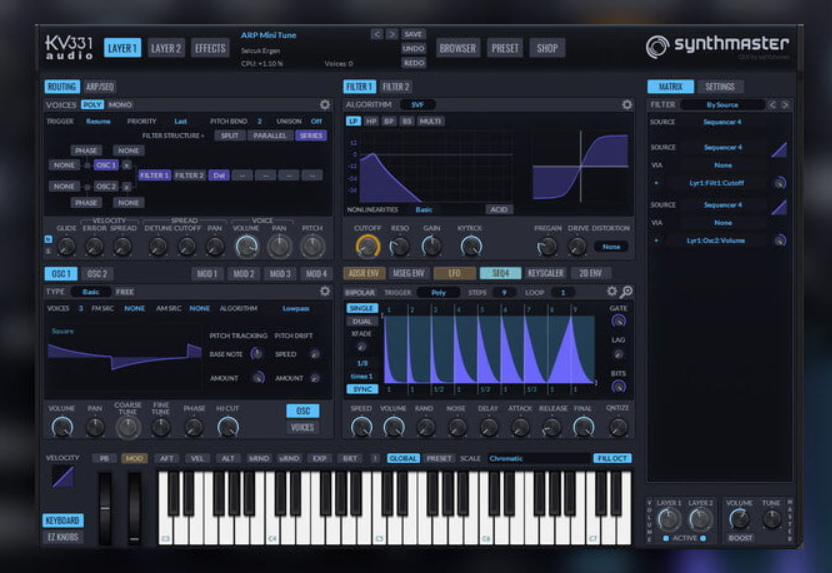
Task: Open the Filter algorithm gear settings
Action: point(627,105)
